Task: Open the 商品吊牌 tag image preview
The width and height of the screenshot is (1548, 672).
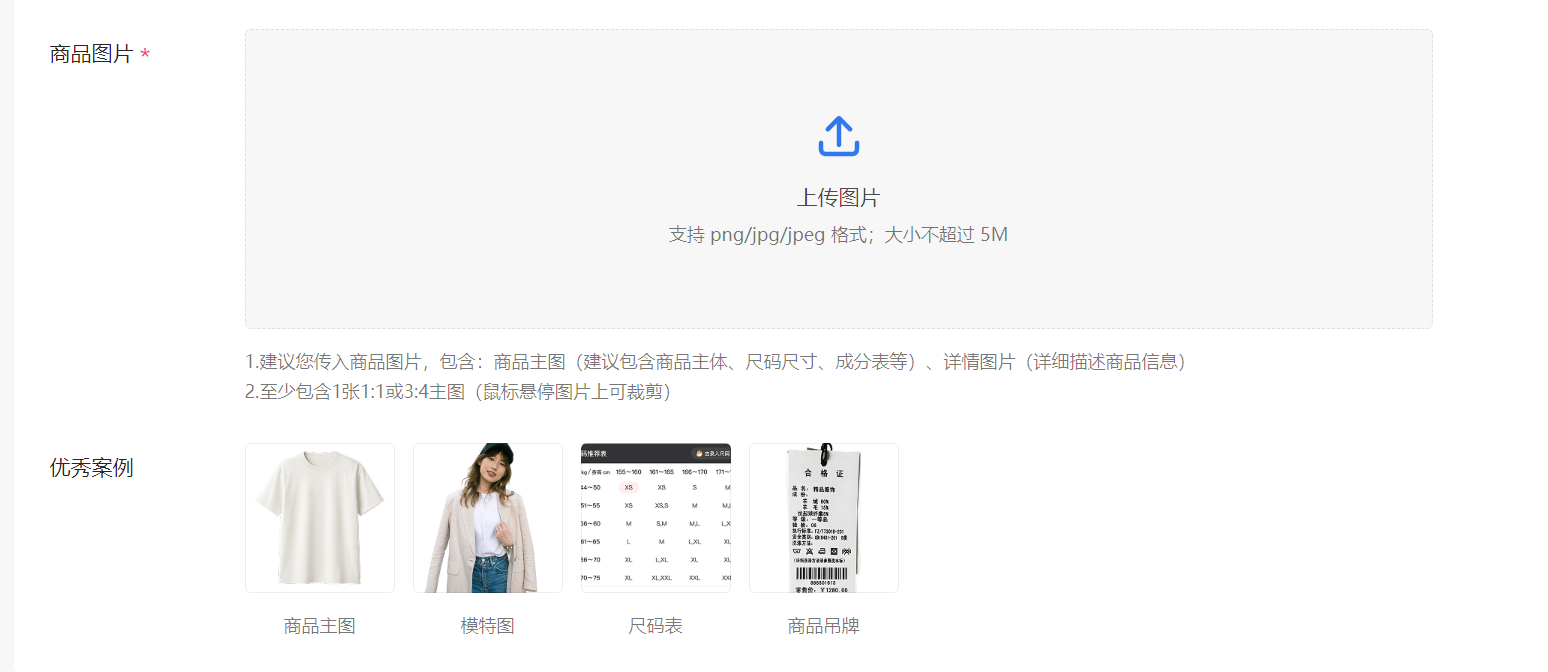Action: click(823, 517)
